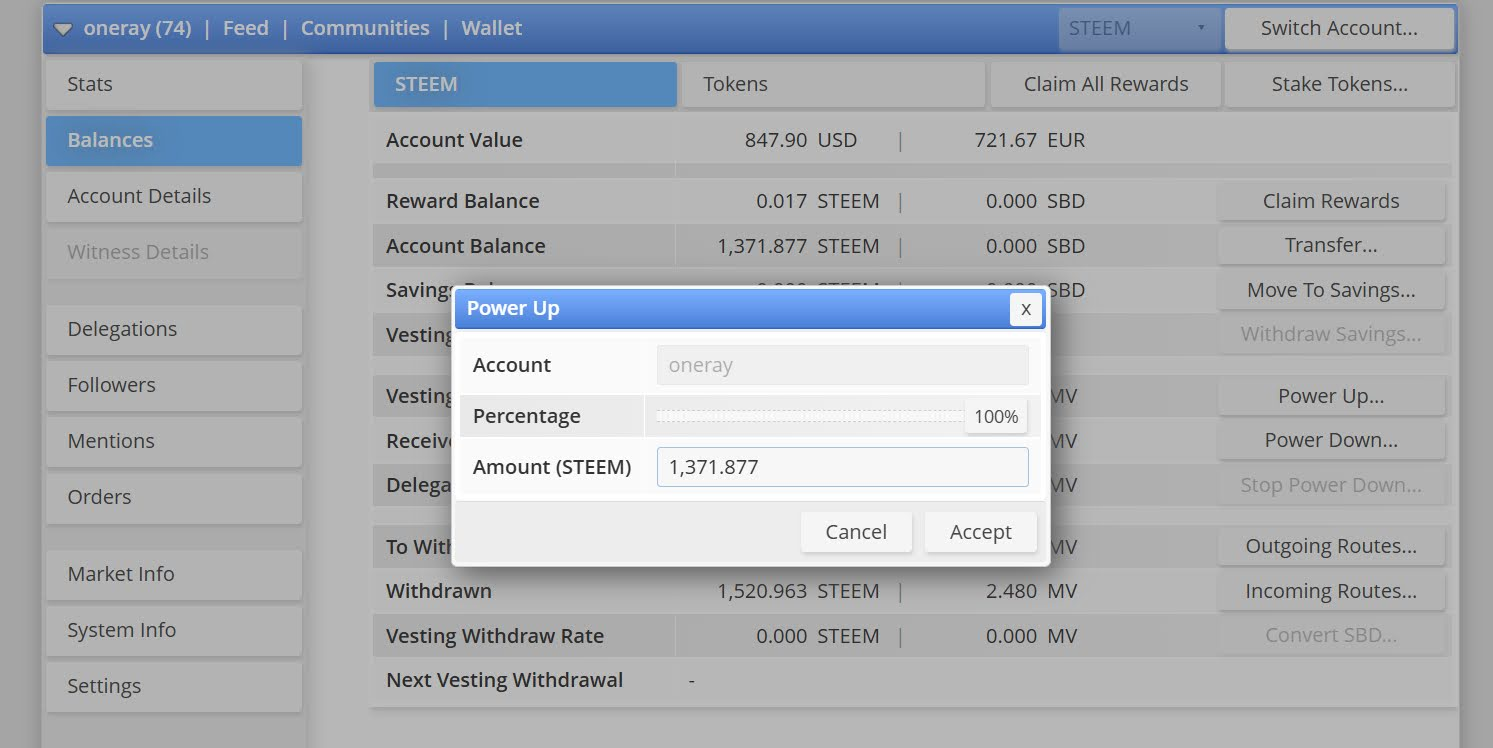Viewport: 1493px width, 748px height.
Task: Cancel the Power Up dialog
Action: pos(856,532)
